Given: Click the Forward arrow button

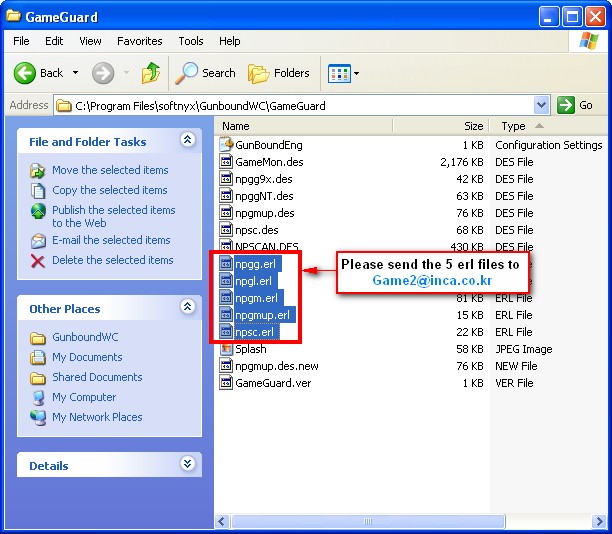Looking at the screenshot, I should (103, 73).
